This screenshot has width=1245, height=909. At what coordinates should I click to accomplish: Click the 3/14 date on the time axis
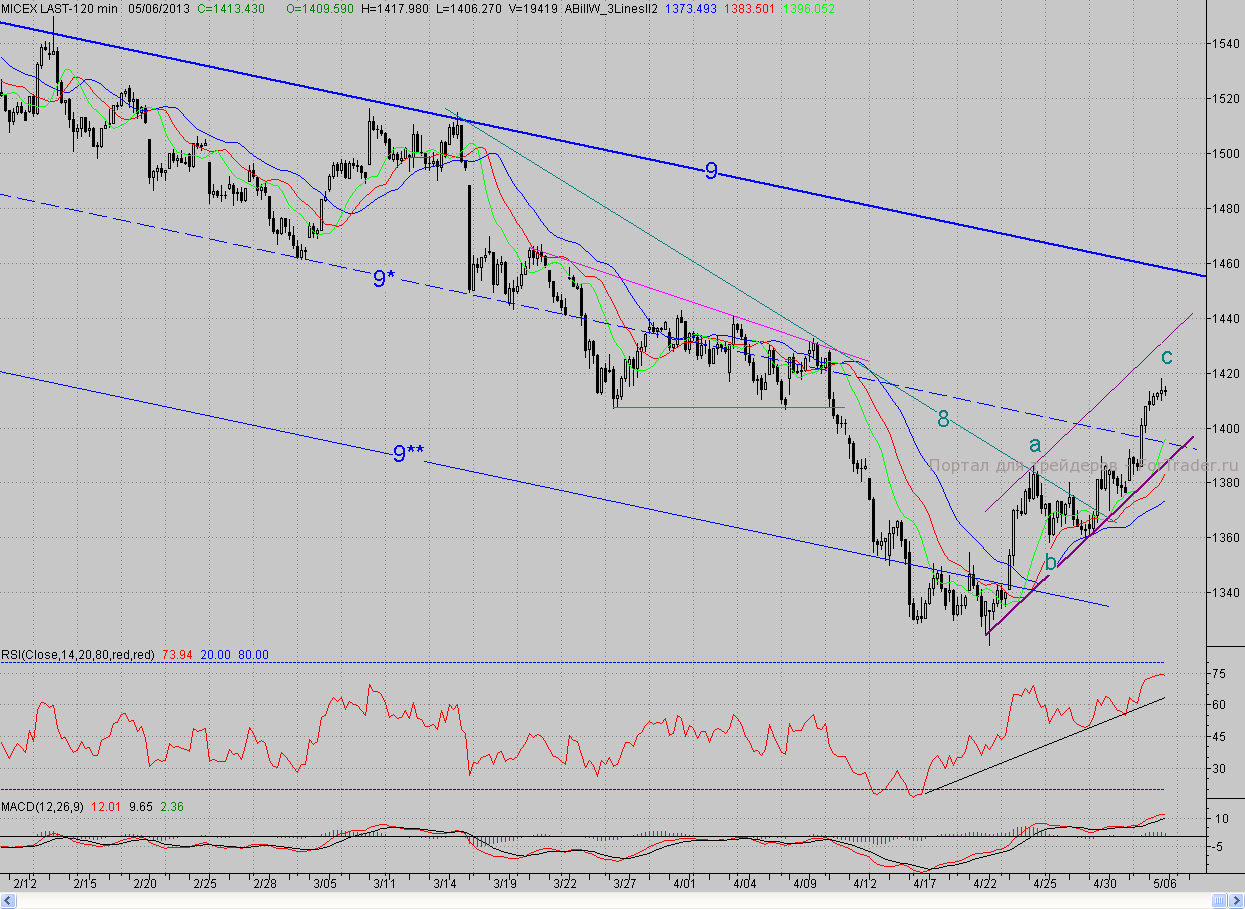pos(446,885)
